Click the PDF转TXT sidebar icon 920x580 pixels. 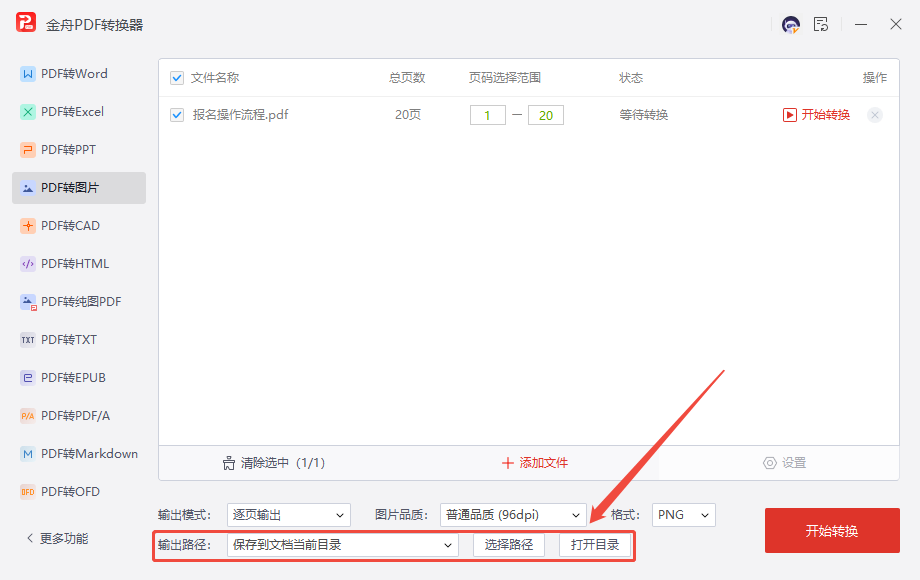(28, 340)
